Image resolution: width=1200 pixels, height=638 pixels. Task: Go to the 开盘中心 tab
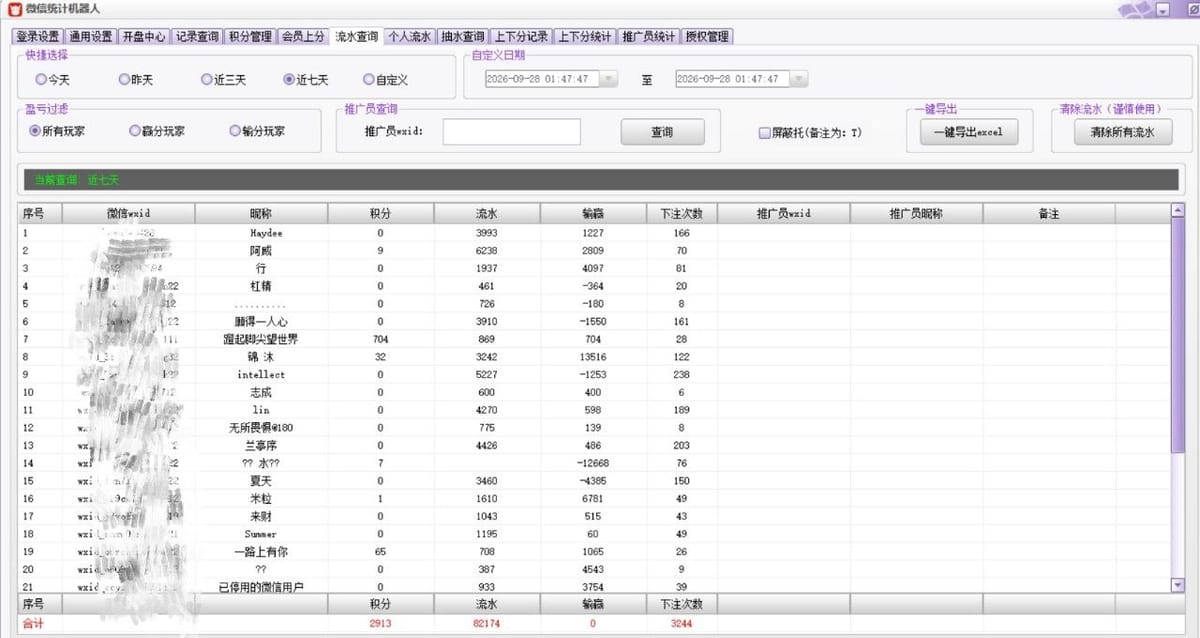click(144, 37)
